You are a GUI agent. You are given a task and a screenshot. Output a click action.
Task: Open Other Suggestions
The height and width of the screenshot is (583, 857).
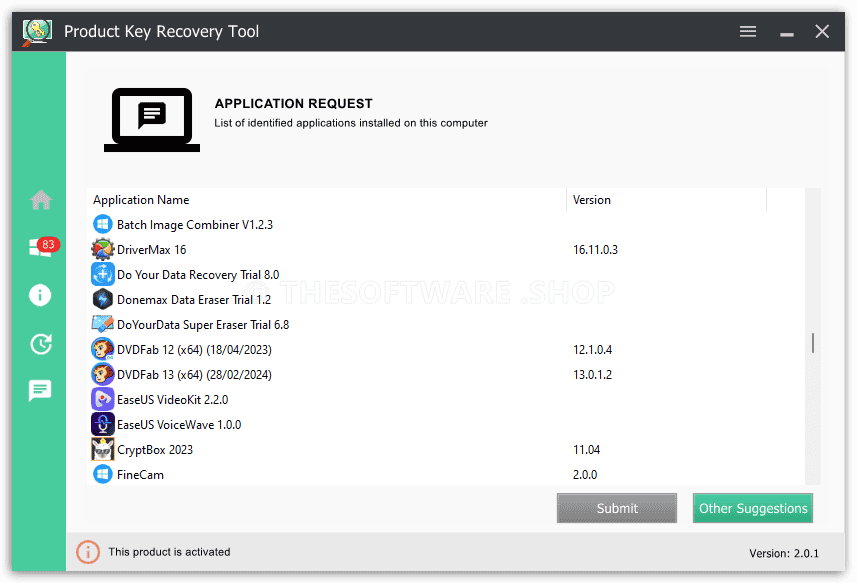(753, 508)
